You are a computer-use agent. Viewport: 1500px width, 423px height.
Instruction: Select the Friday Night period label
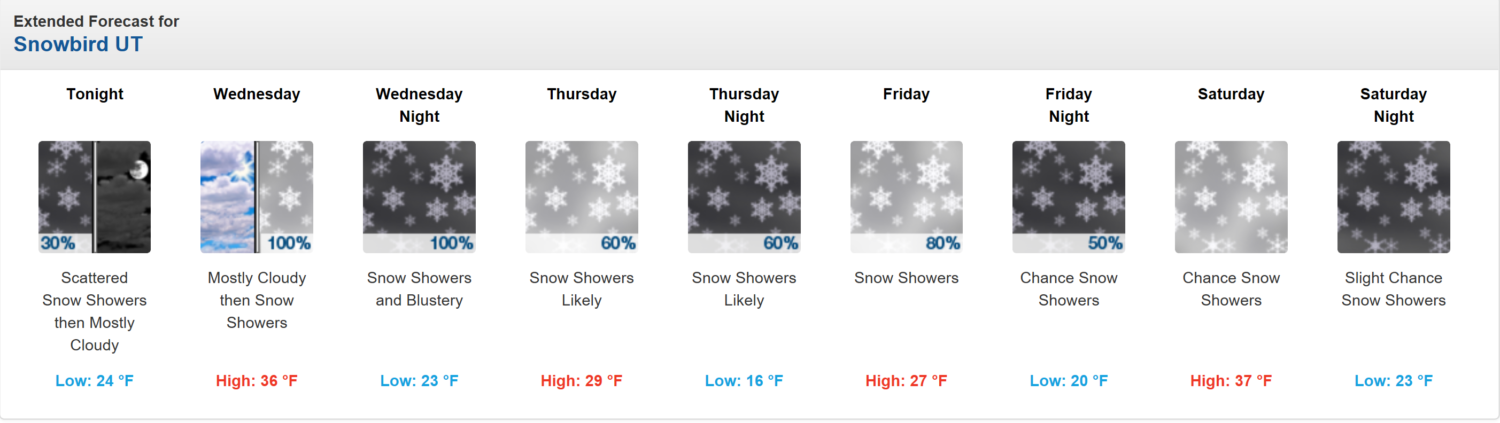pyautogui.click(x=1069, y=105)
